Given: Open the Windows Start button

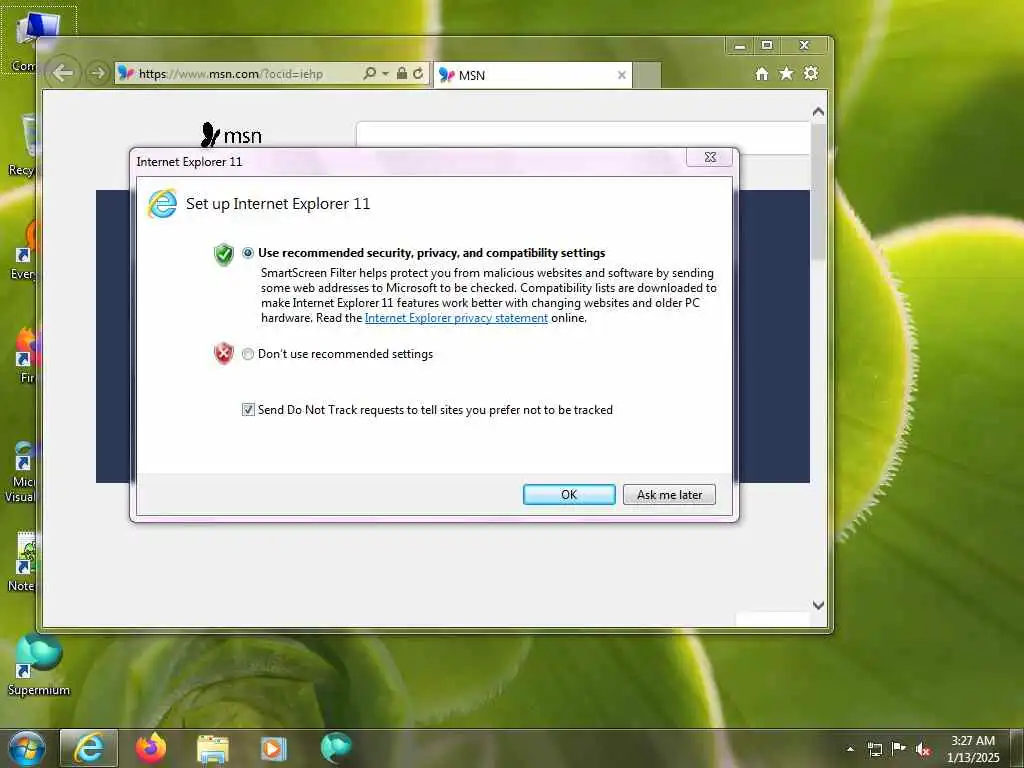Looking at the screenshot, I should (x=27, y=748).
